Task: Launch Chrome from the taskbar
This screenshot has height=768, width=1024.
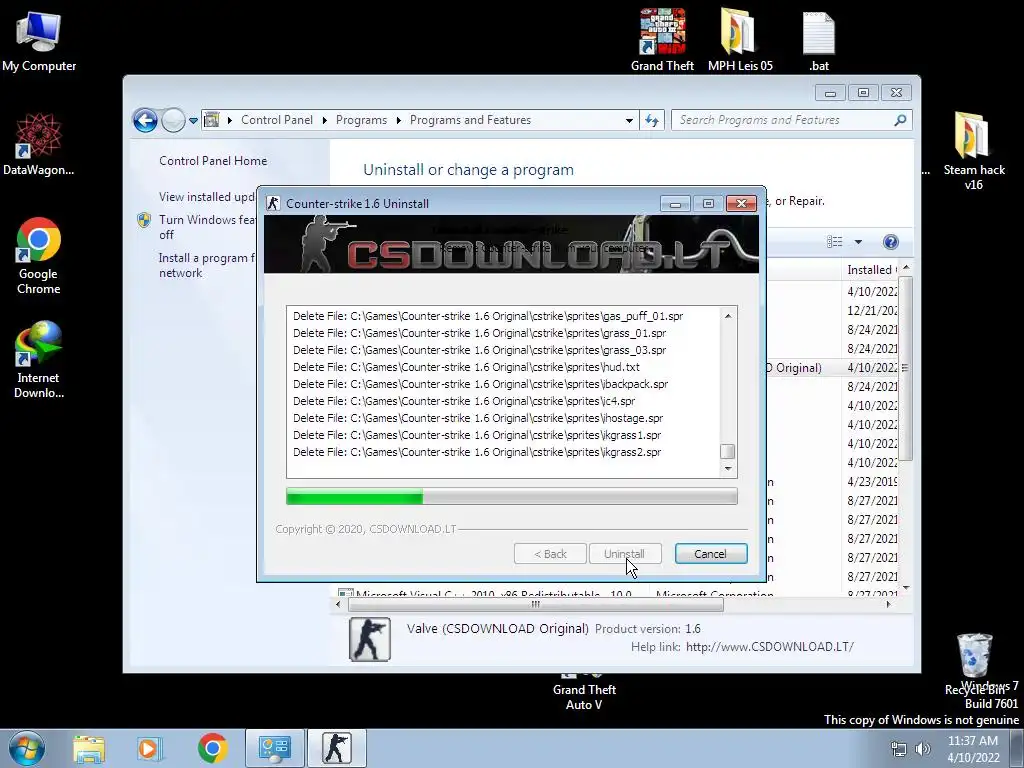Action: (212, 748)
